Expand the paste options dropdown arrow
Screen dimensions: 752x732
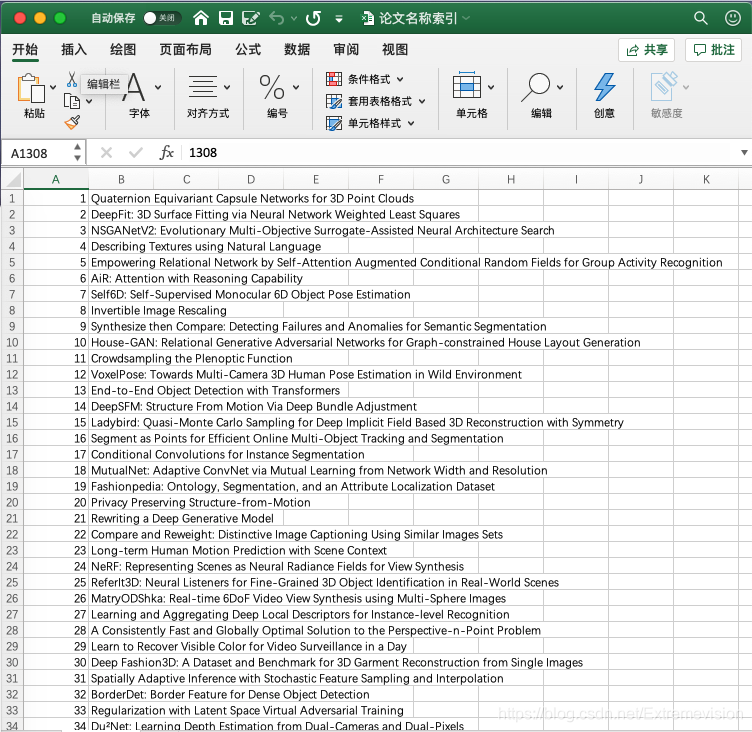53,87
